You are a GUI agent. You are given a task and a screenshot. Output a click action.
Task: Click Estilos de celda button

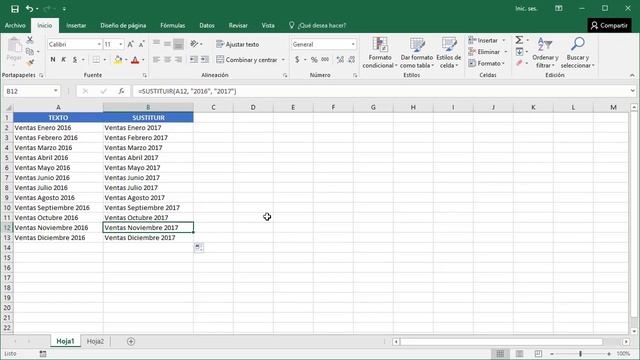tap(449, 53)
